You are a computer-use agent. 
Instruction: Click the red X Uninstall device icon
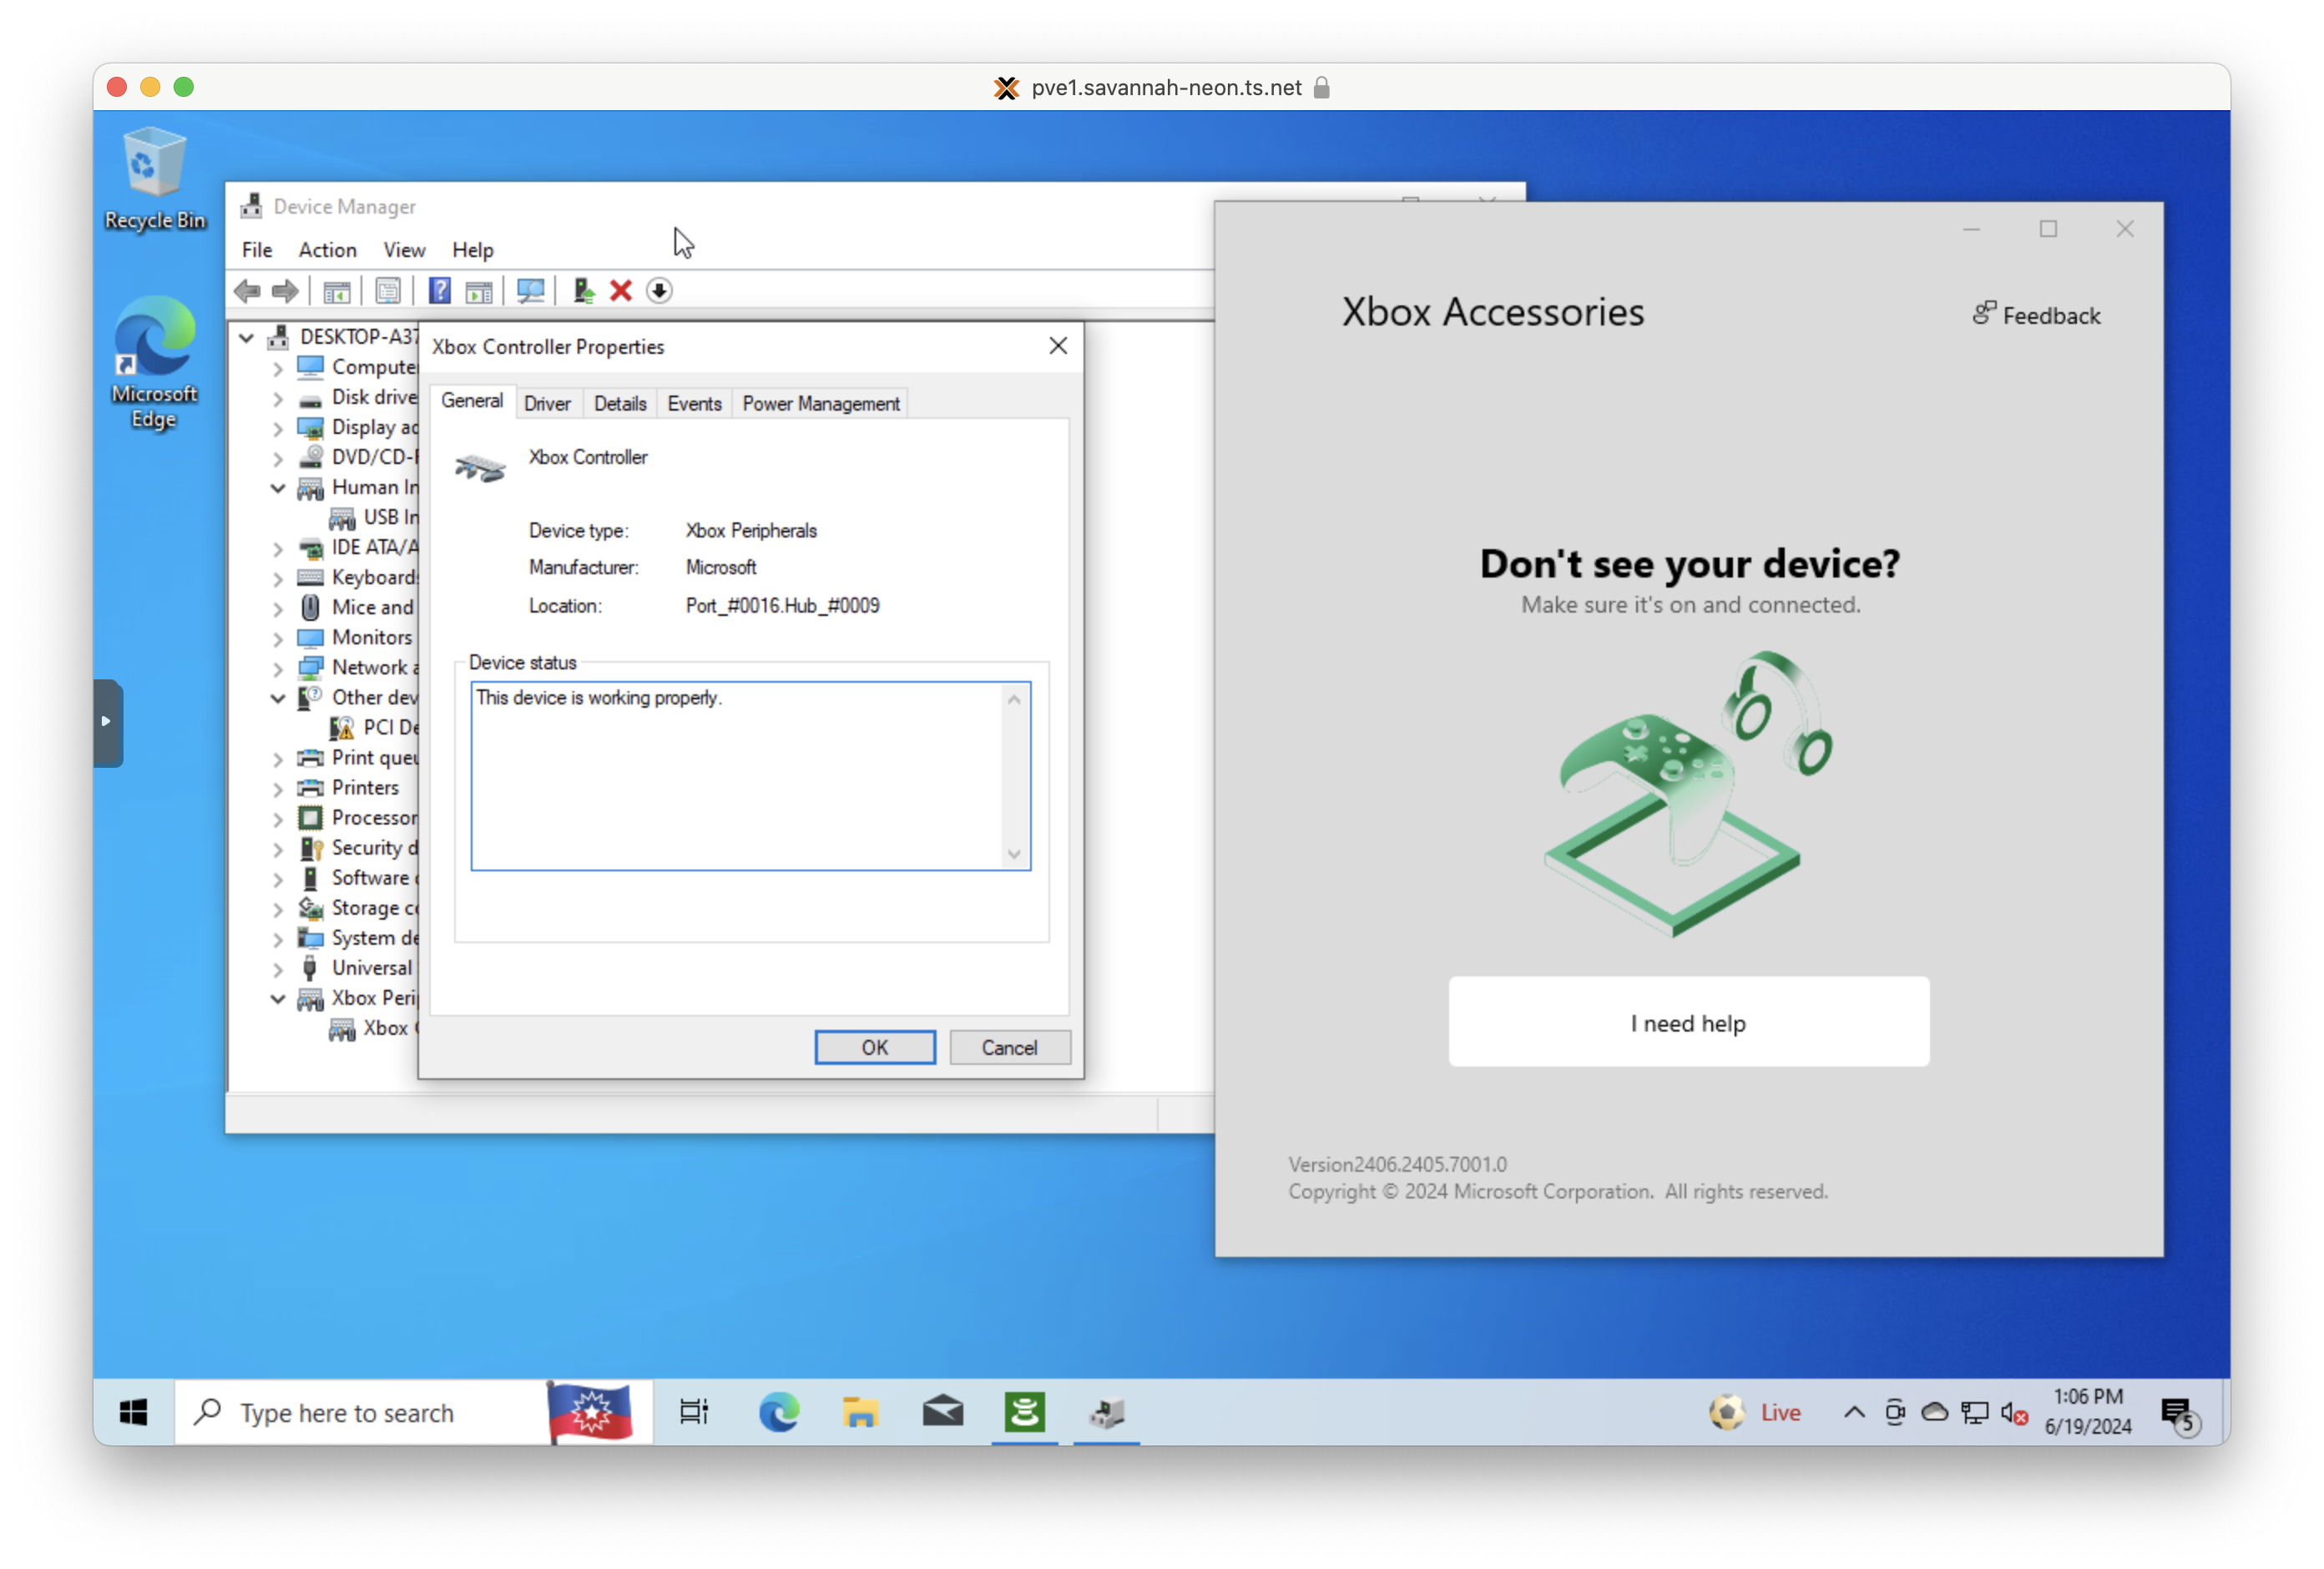(x=621, y=291)
